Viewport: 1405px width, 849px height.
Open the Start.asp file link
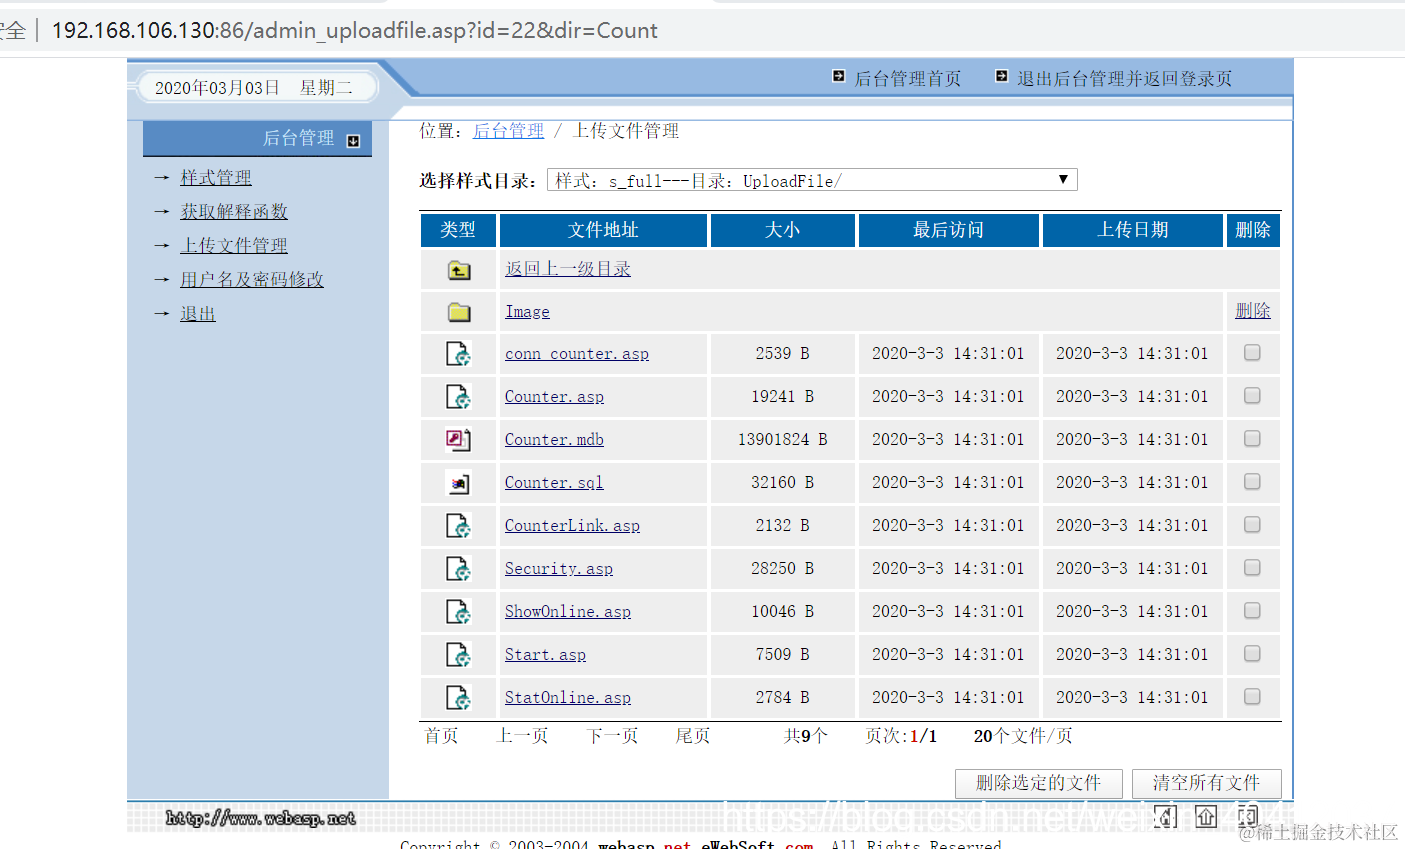tap(545, 655)
